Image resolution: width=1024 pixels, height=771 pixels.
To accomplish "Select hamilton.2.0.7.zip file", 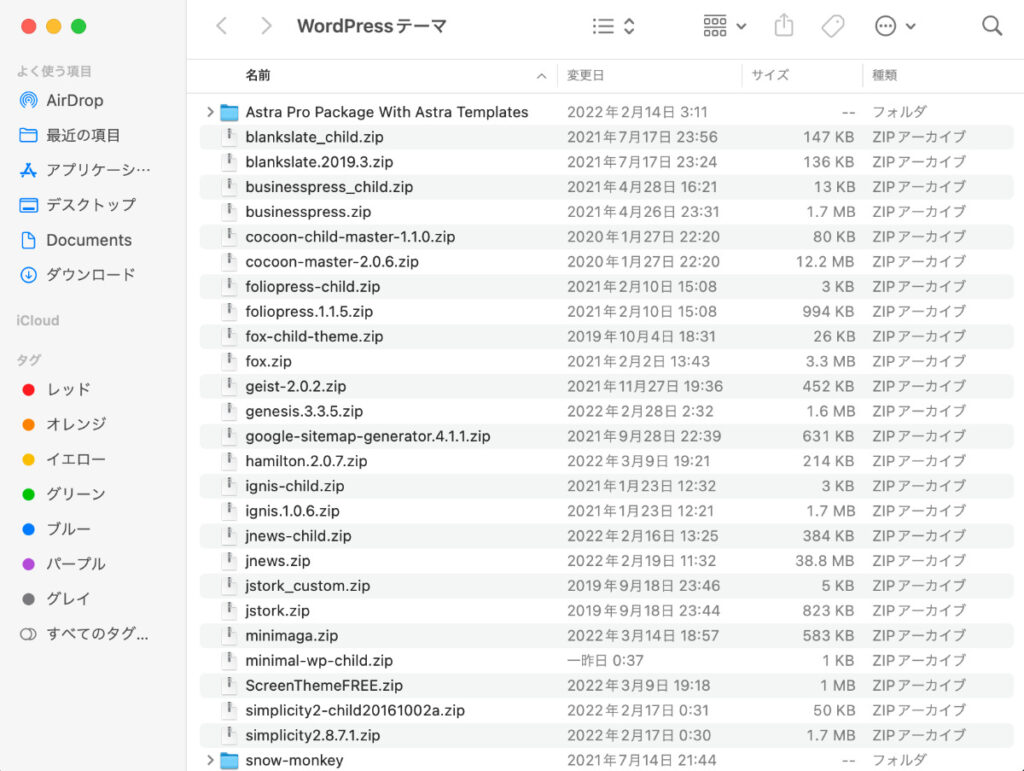I will (607, 462).
